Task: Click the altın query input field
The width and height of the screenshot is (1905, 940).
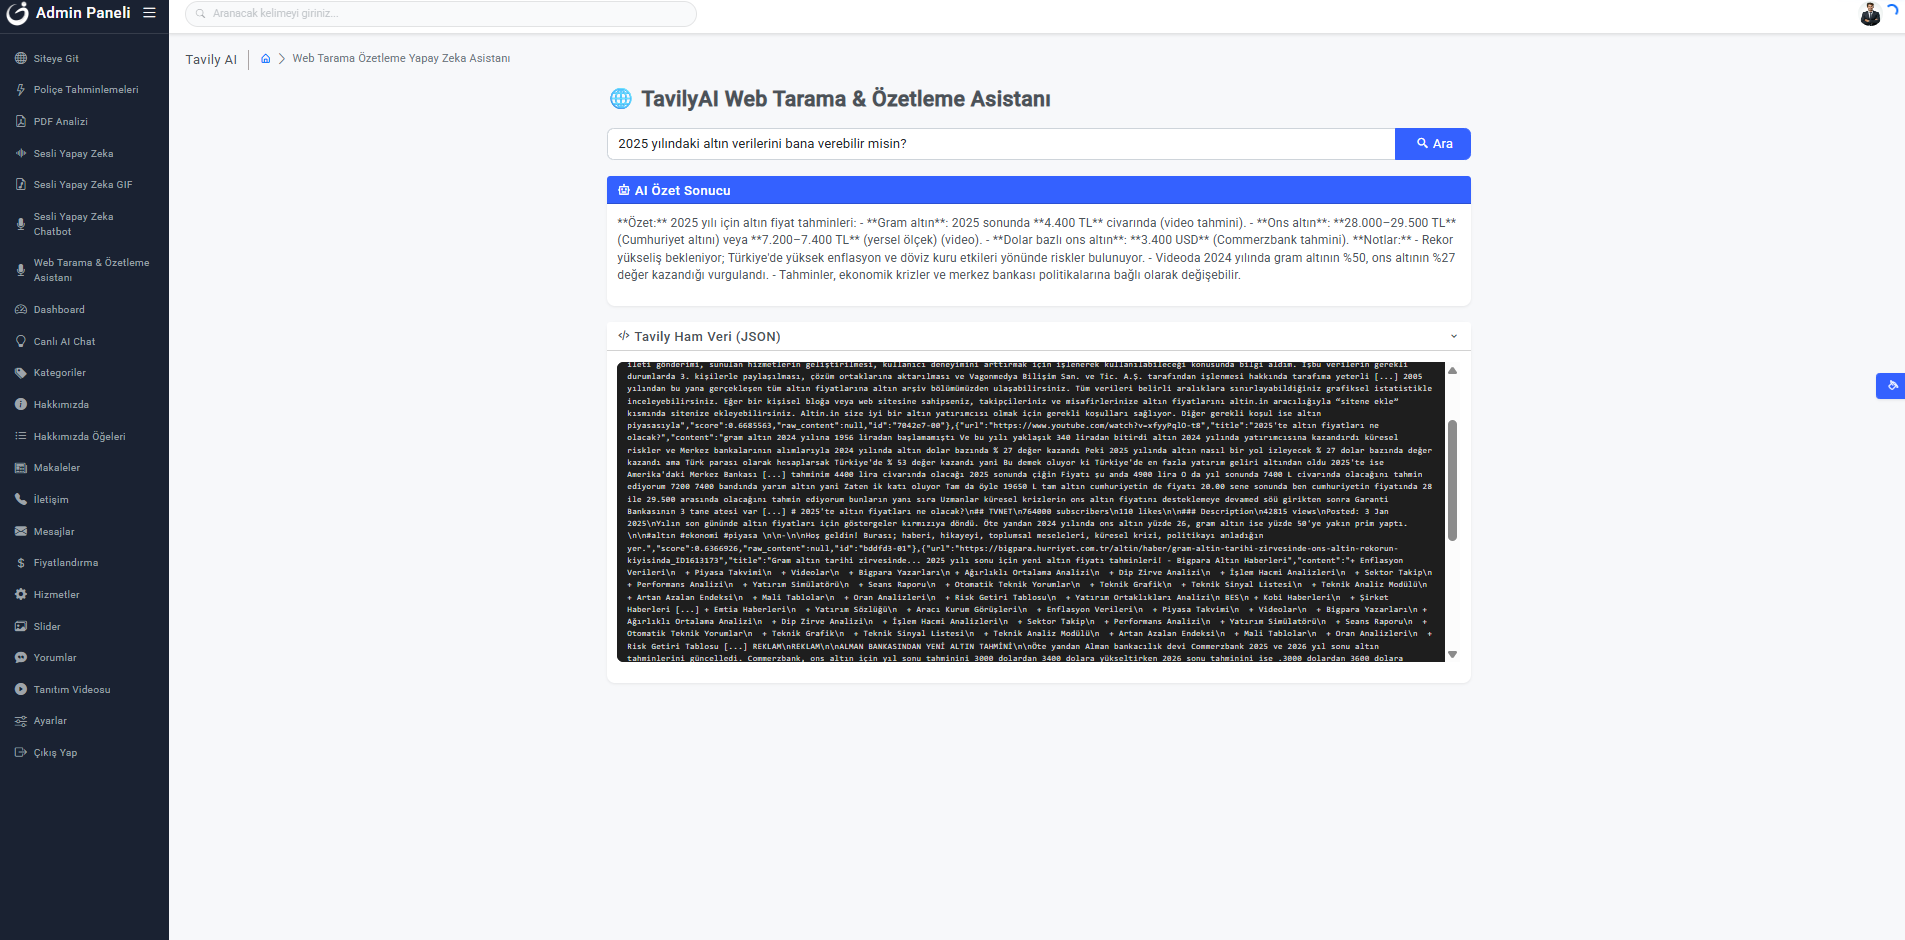Action: pyautogui.click(x=1001, y=144)
